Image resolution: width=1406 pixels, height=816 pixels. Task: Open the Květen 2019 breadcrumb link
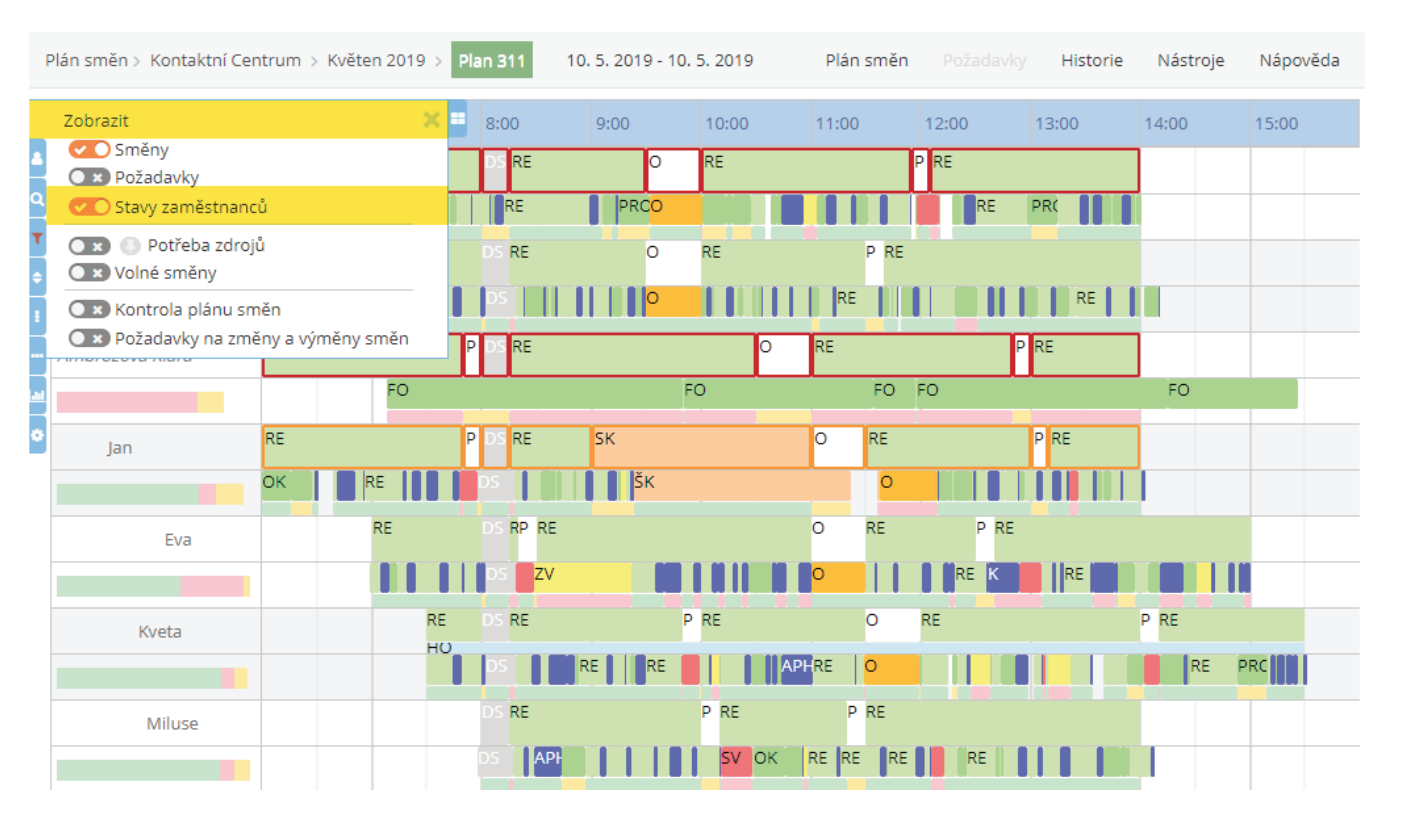pyautogui.click(x=375, y=60)
